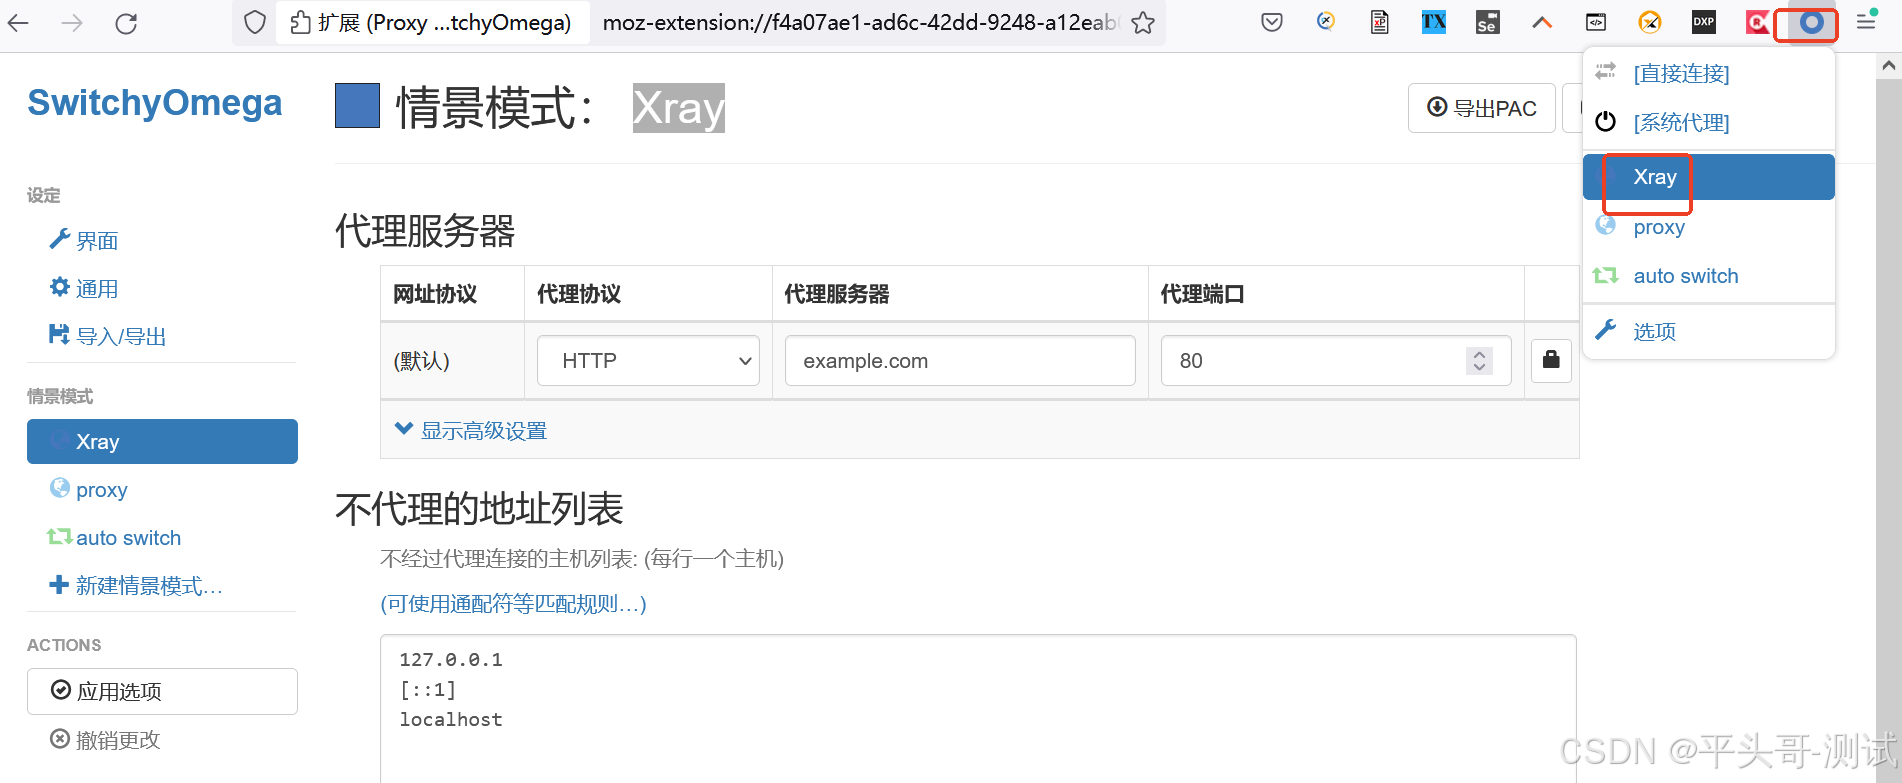Change the Xray profile color swatch
Image resolution: width=1902 pixels, height=783 pixels.
357,105
